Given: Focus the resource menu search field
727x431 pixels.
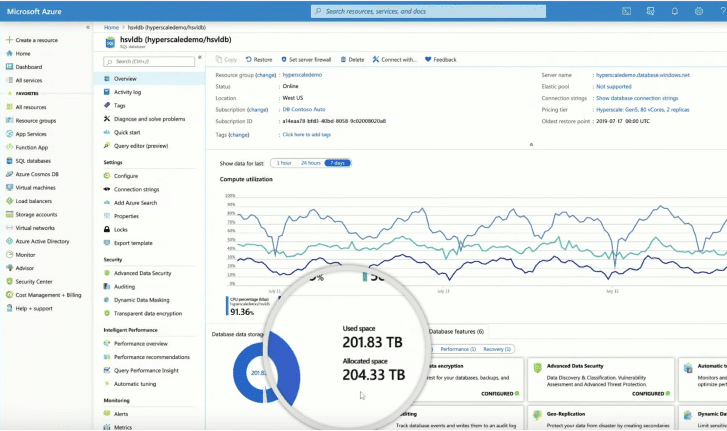Looking at the screenshot, I should tap(149, 62).
